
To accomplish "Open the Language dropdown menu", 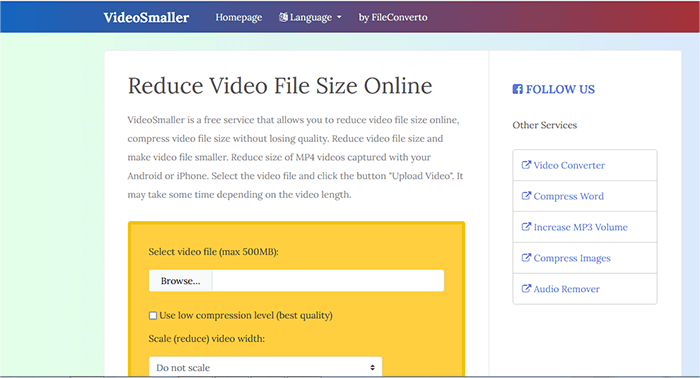I will (x=310, y=17).
